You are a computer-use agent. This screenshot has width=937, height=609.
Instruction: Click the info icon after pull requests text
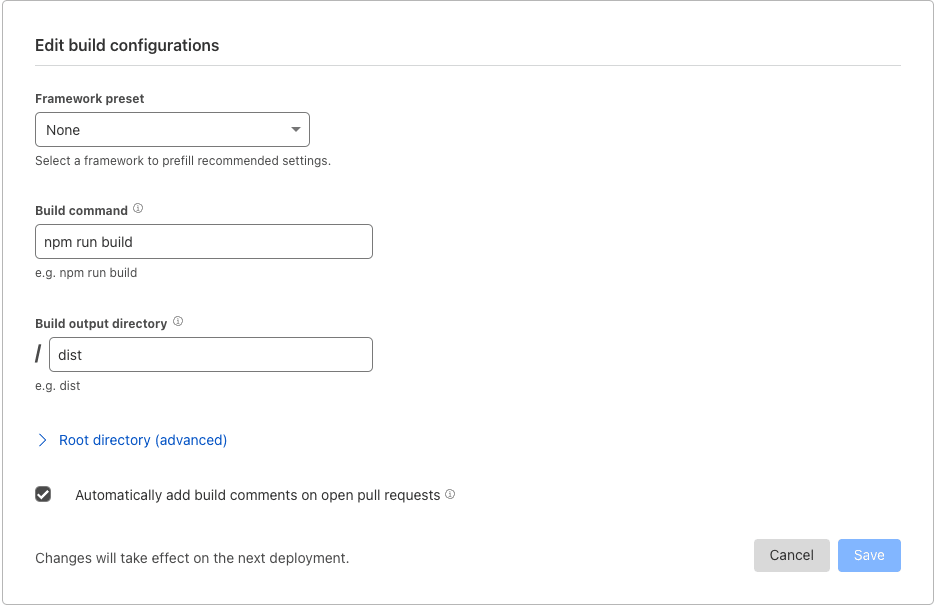[x=450, y=494]
